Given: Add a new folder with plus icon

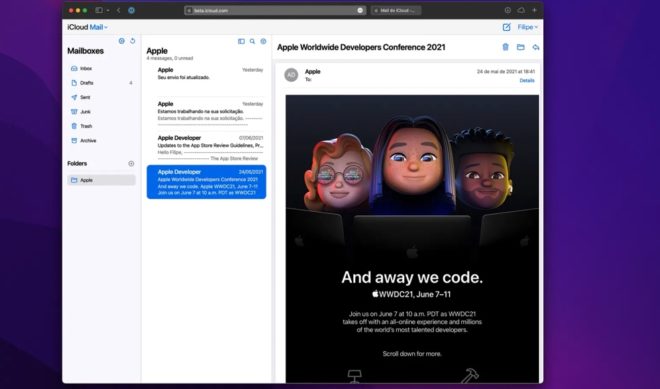Looking at the screenshot, I should [x=131, y=163].
